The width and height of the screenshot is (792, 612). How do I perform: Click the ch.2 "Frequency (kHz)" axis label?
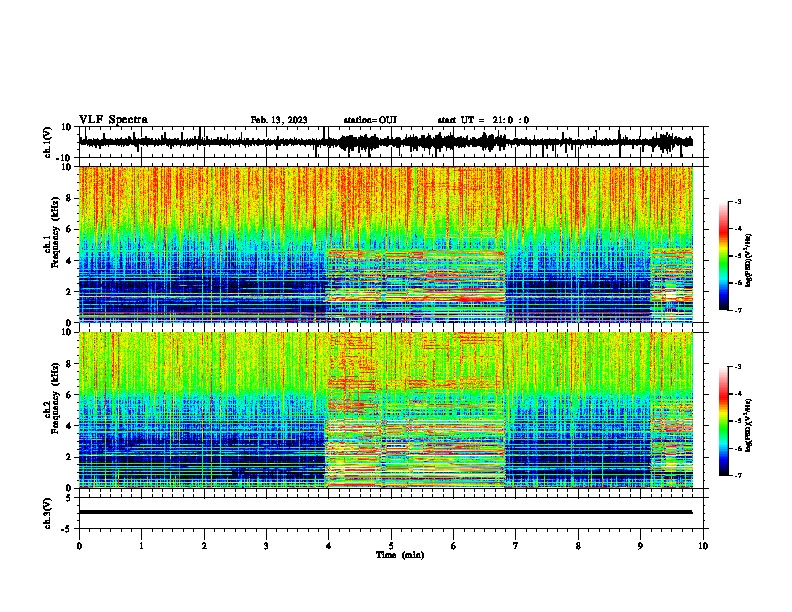(x=54, y=398)
